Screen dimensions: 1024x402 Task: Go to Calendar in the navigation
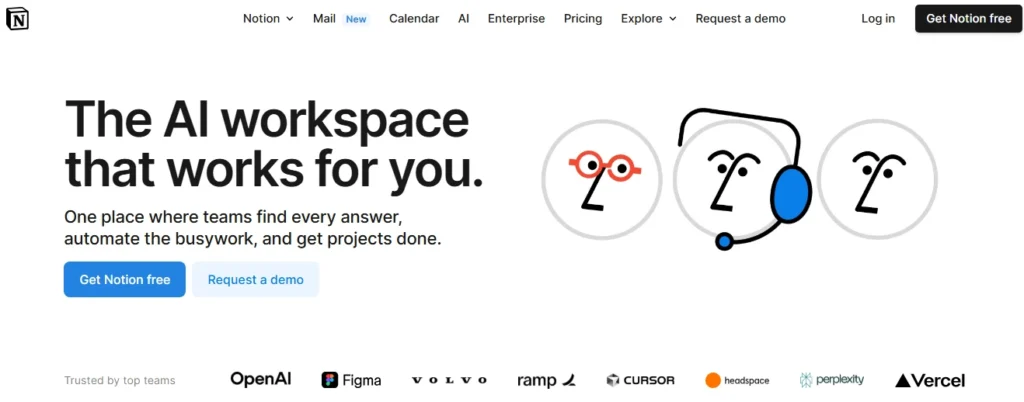click(x=414, y=19)
